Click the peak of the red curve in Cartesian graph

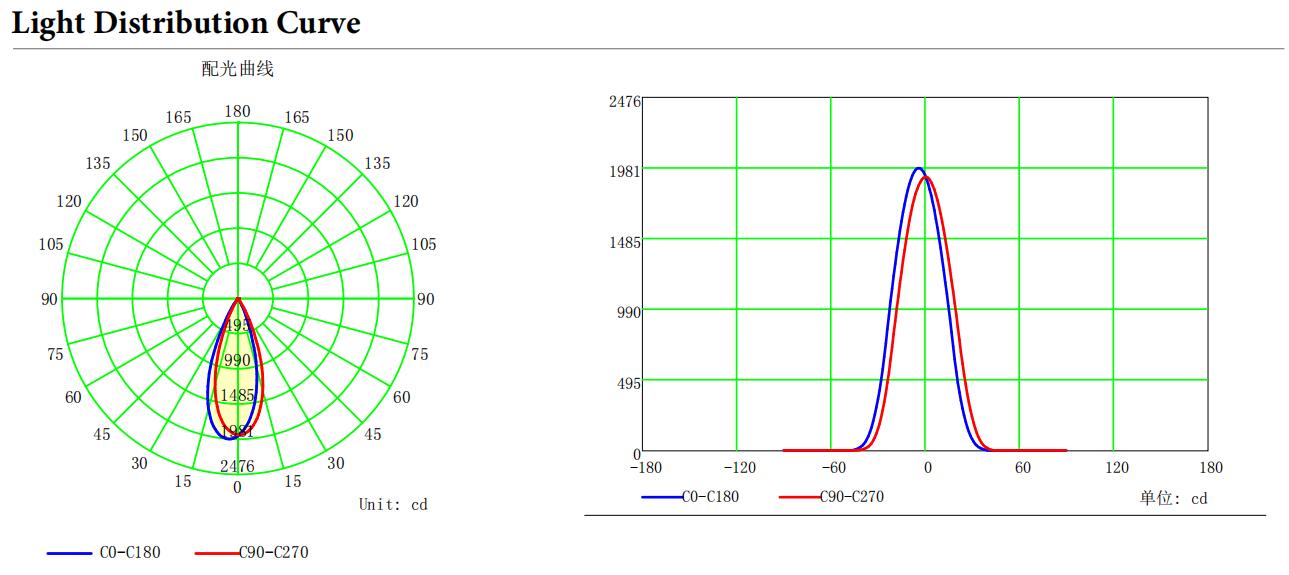[x=926, y=177]
